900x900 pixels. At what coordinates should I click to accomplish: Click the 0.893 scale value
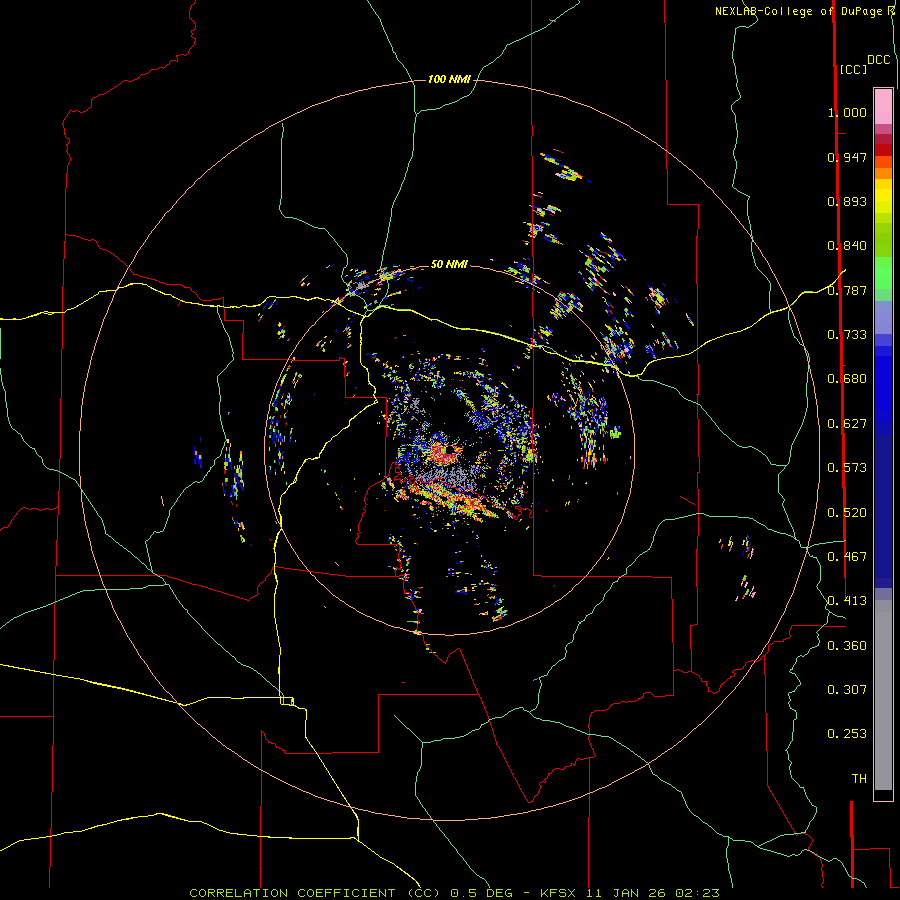click(847, 201)
